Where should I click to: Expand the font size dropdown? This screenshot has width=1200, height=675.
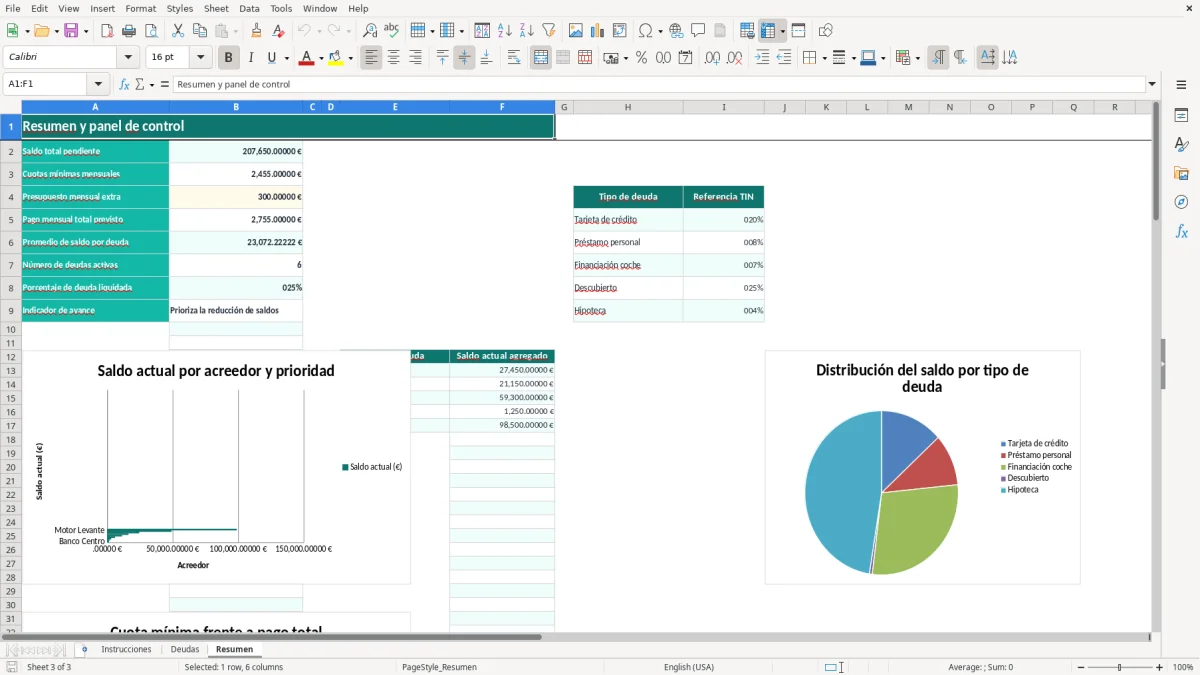click(x=201, y=58)
